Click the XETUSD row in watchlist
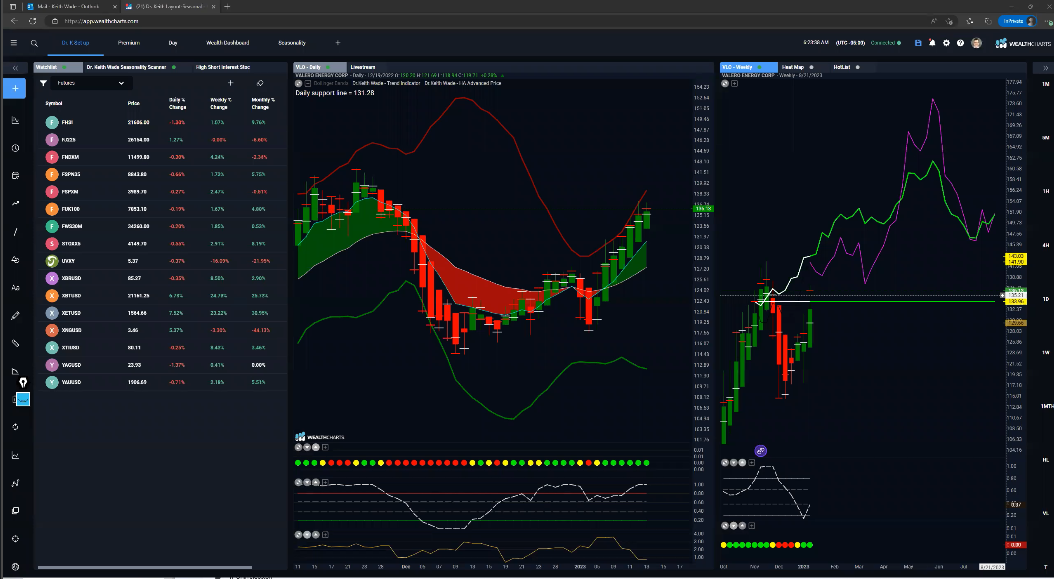 coord(161,313)
